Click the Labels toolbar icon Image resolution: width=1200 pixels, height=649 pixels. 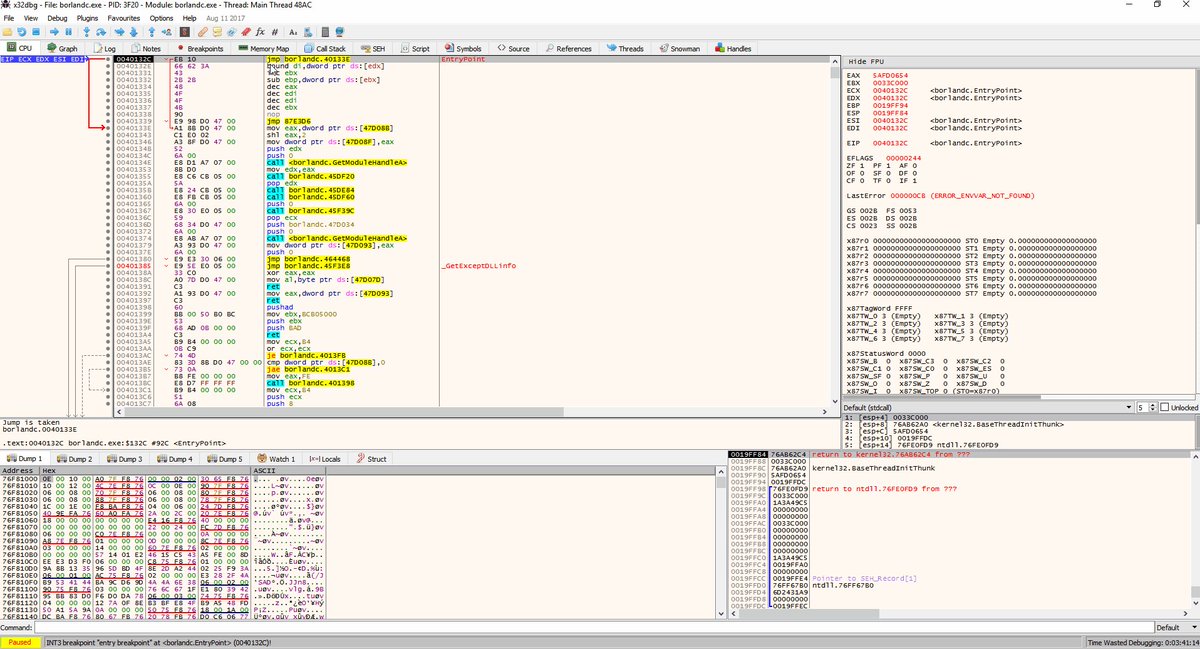pyautogui.click(x=231, y=32)
